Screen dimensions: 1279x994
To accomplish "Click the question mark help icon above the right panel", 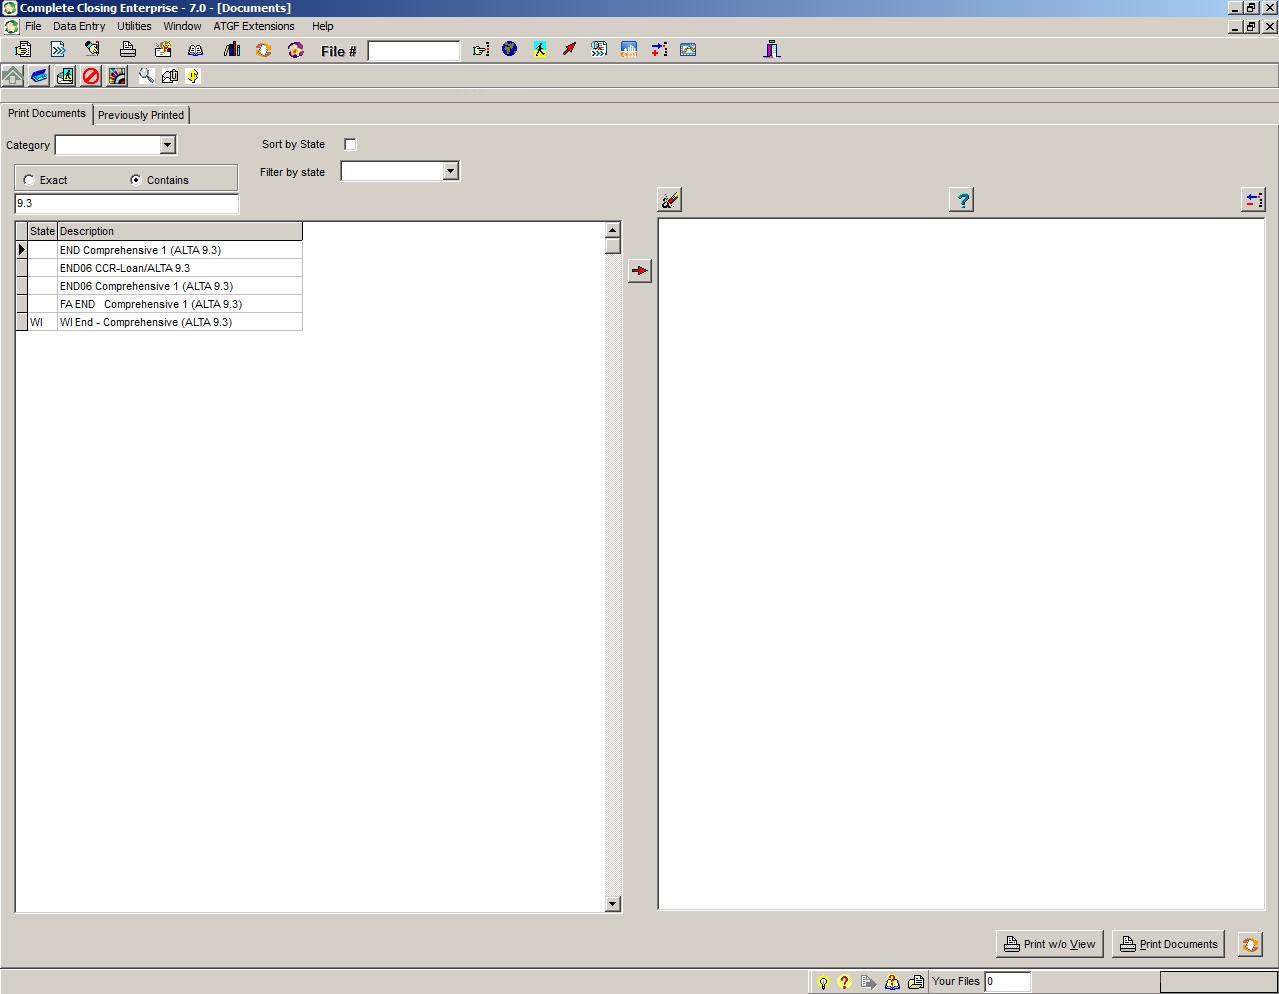I will point(962,200).
